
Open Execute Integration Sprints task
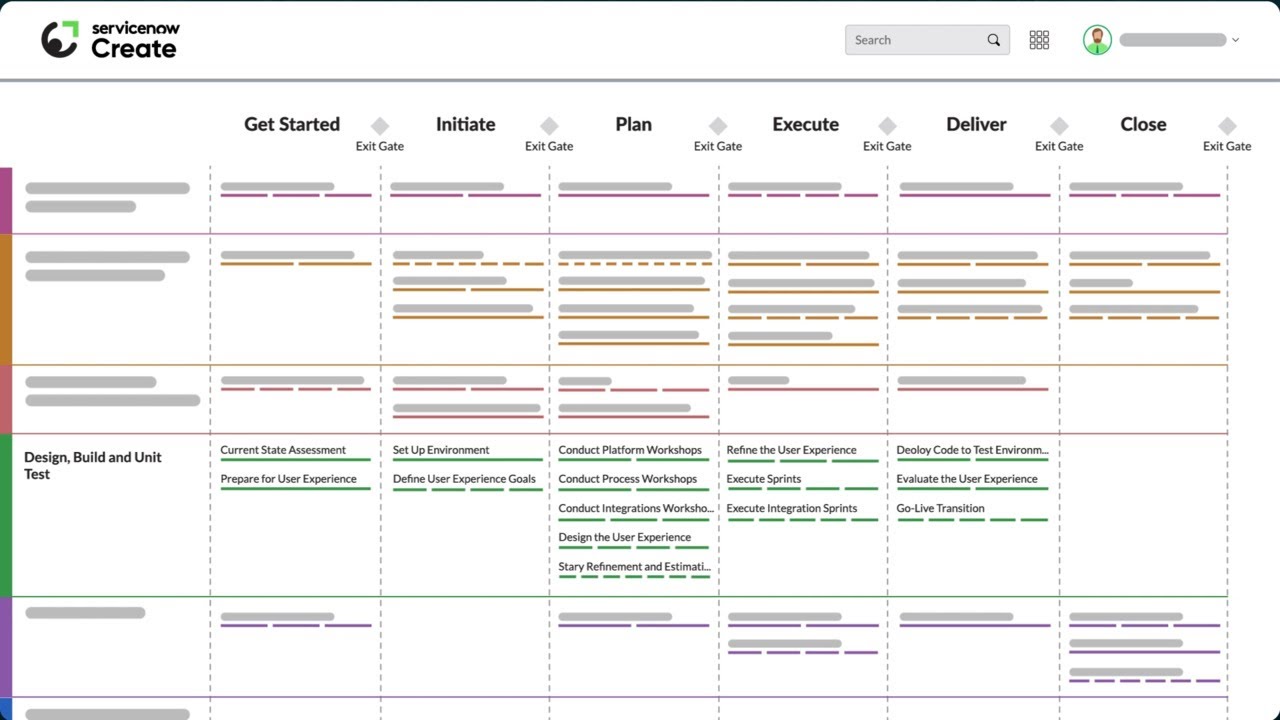pyautogui.click(x=791, y=508)
